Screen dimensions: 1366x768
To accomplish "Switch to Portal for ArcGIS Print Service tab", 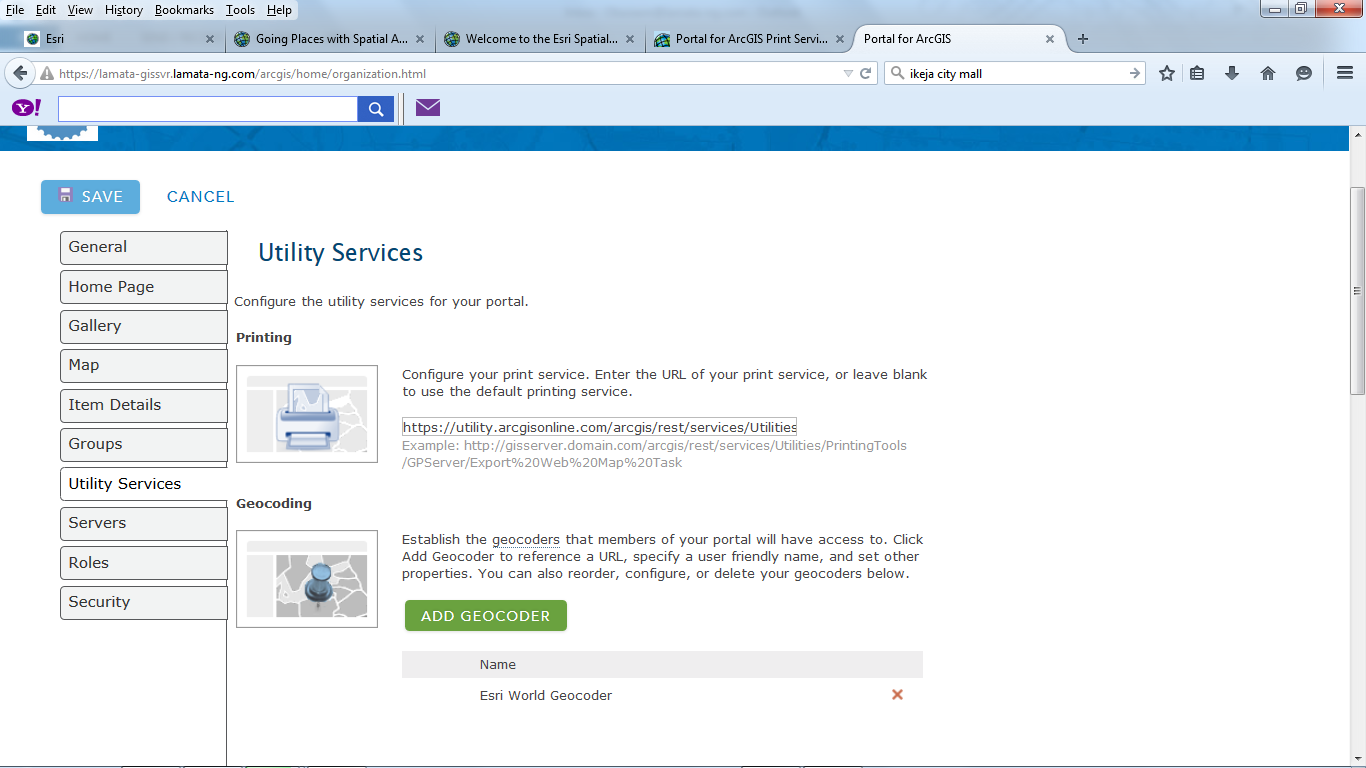I will [750, 39].
